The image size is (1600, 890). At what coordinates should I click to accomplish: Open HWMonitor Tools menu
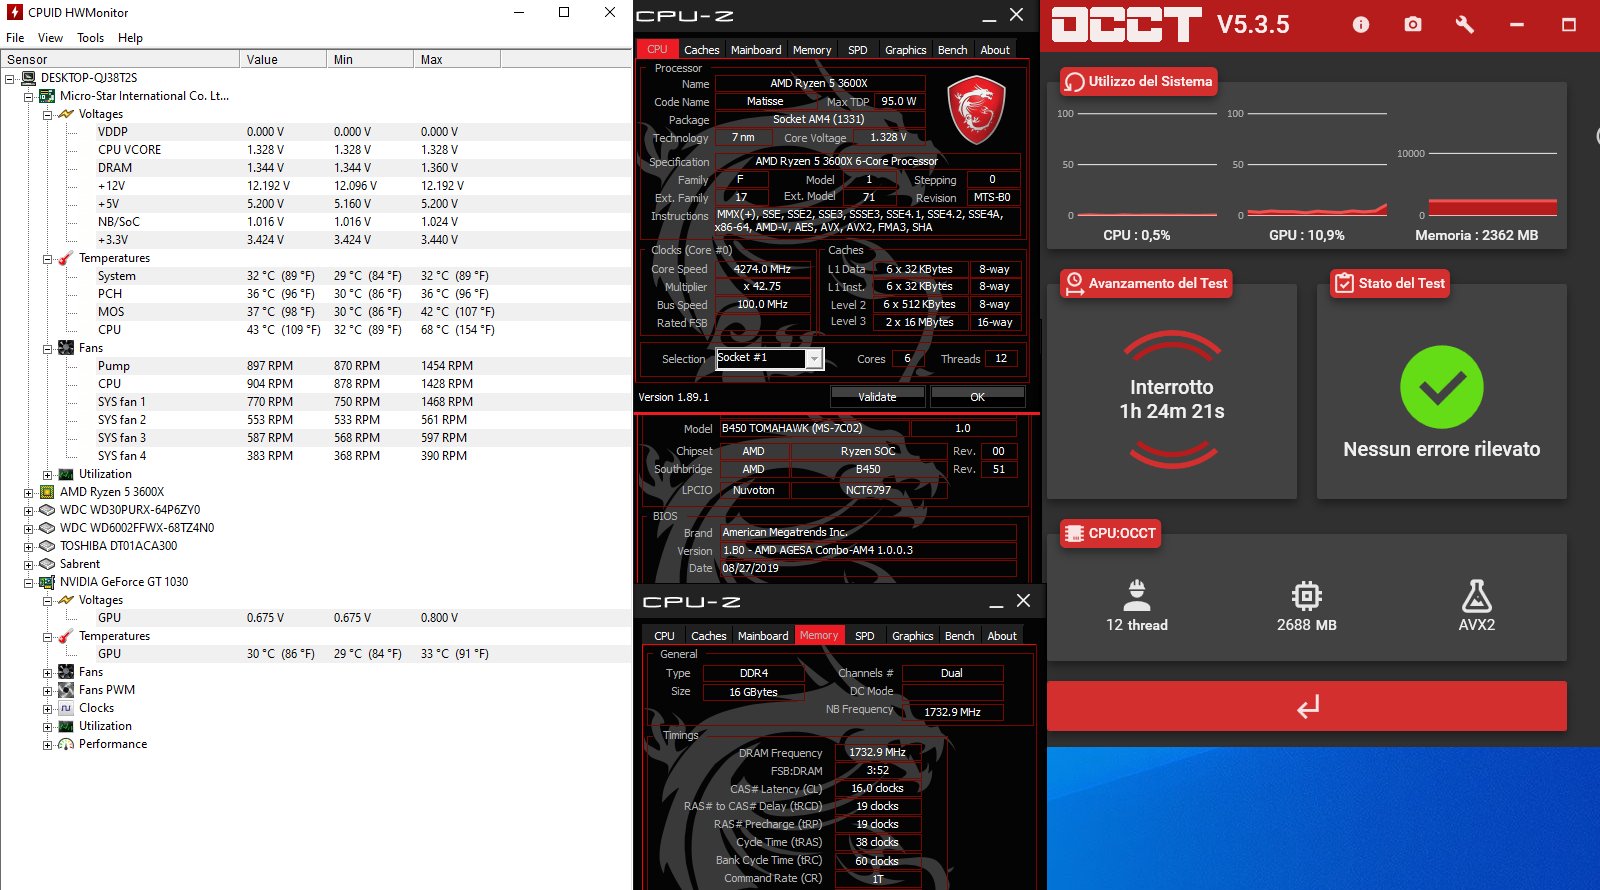pos(90,38)
